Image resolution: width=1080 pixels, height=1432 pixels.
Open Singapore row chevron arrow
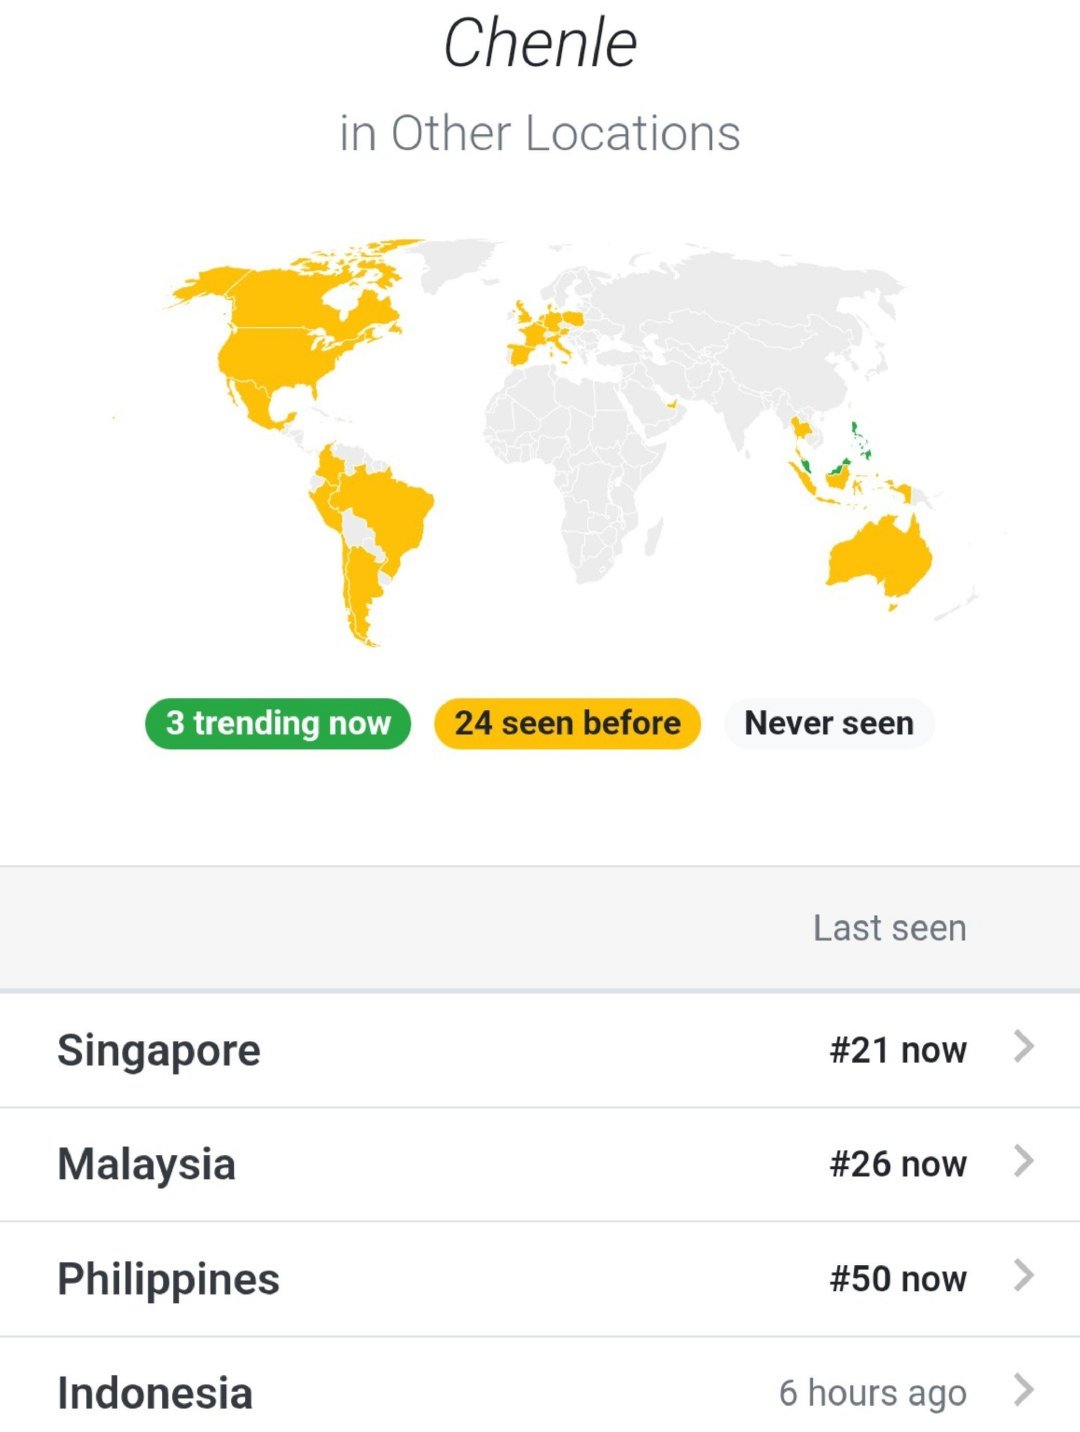click(1023, 1047)
